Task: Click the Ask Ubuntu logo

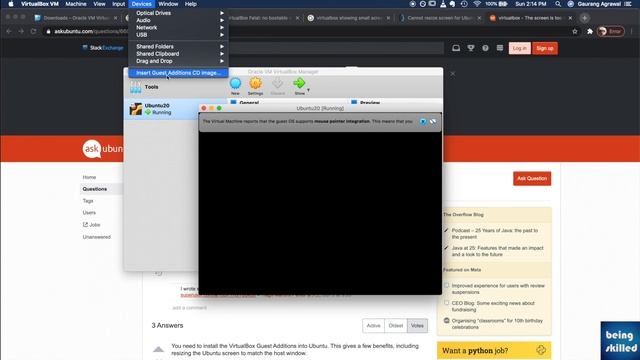Action: (103, 149)
